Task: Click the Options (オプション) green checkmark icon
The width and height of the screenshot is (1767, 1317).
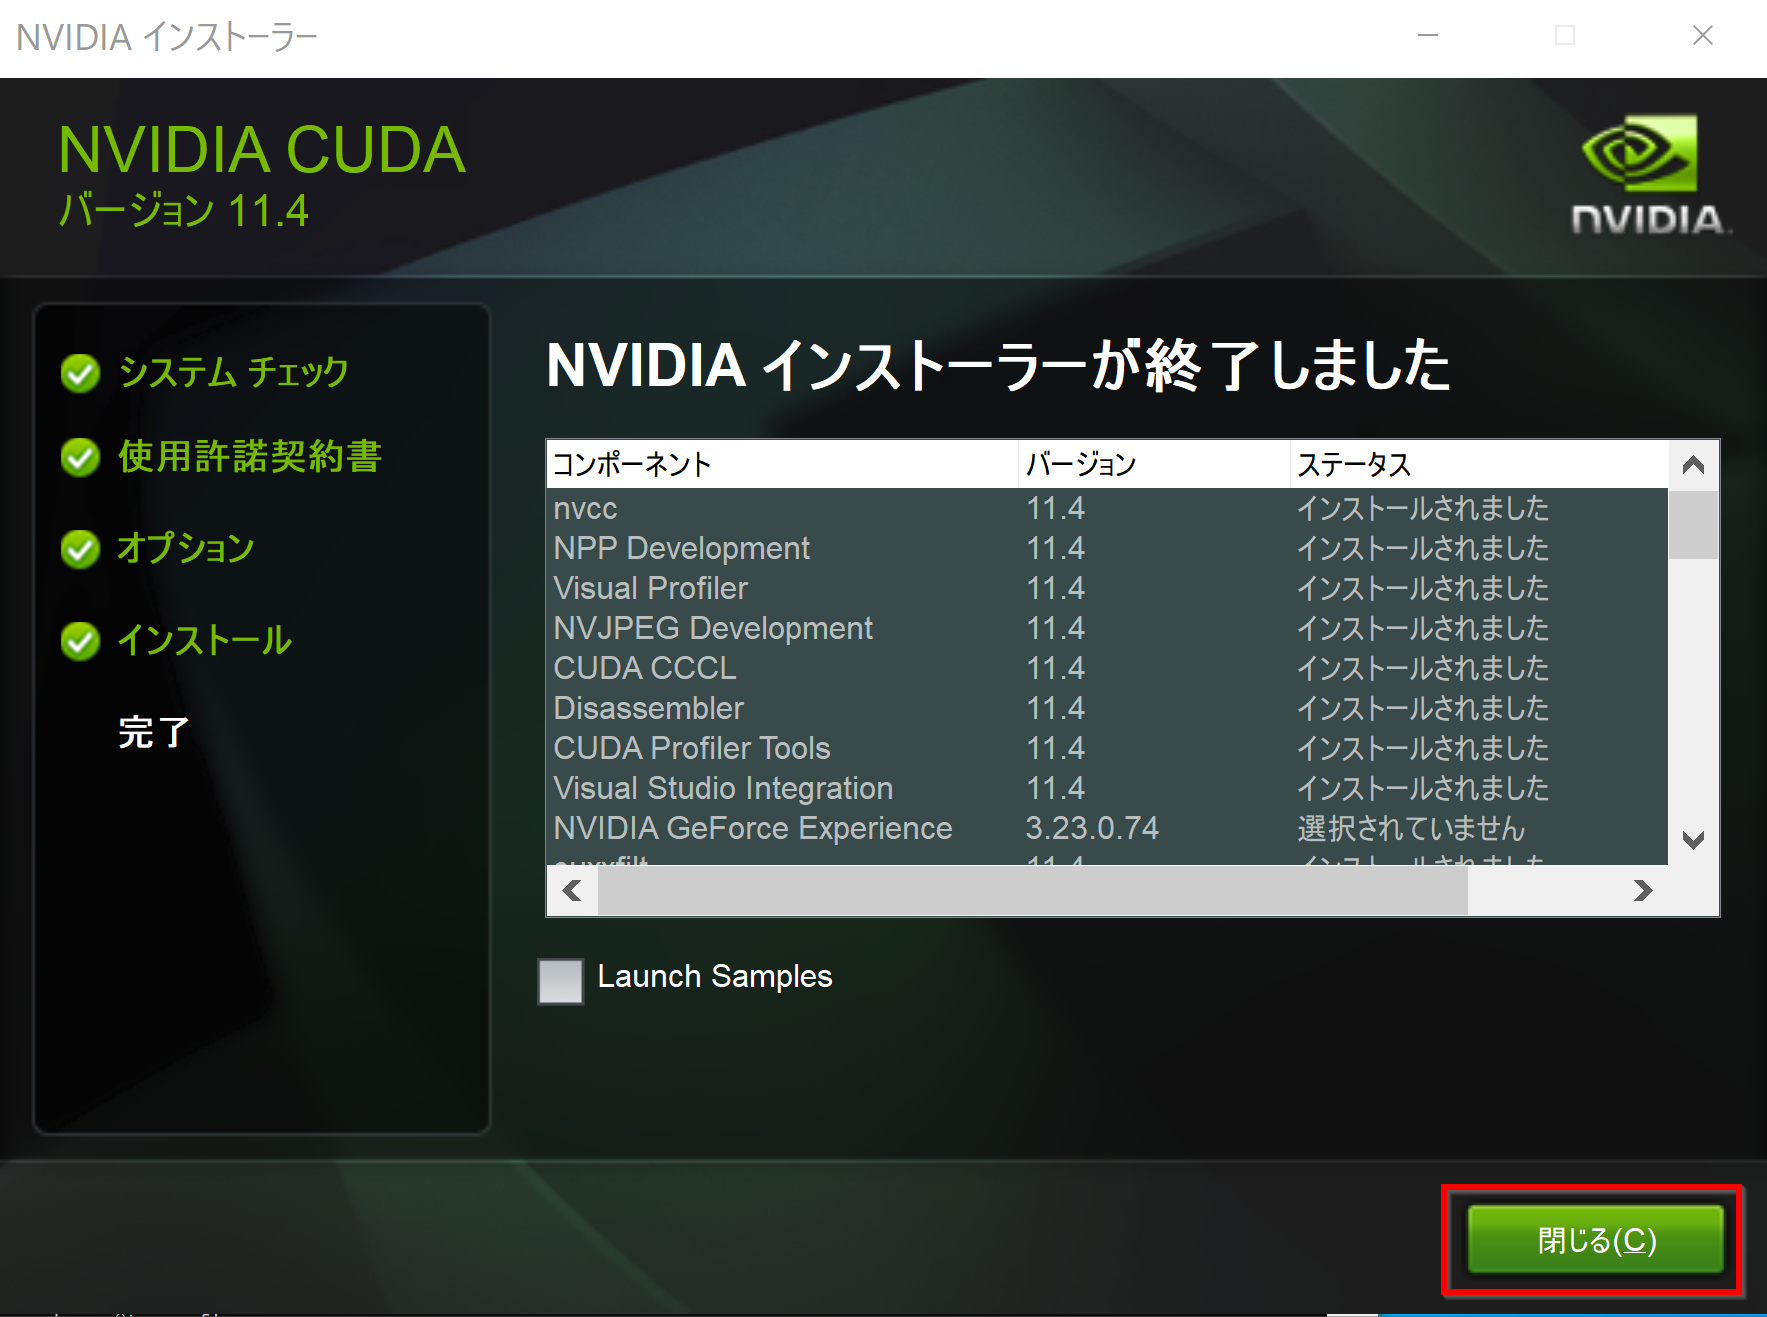Action: pos(80,549)
